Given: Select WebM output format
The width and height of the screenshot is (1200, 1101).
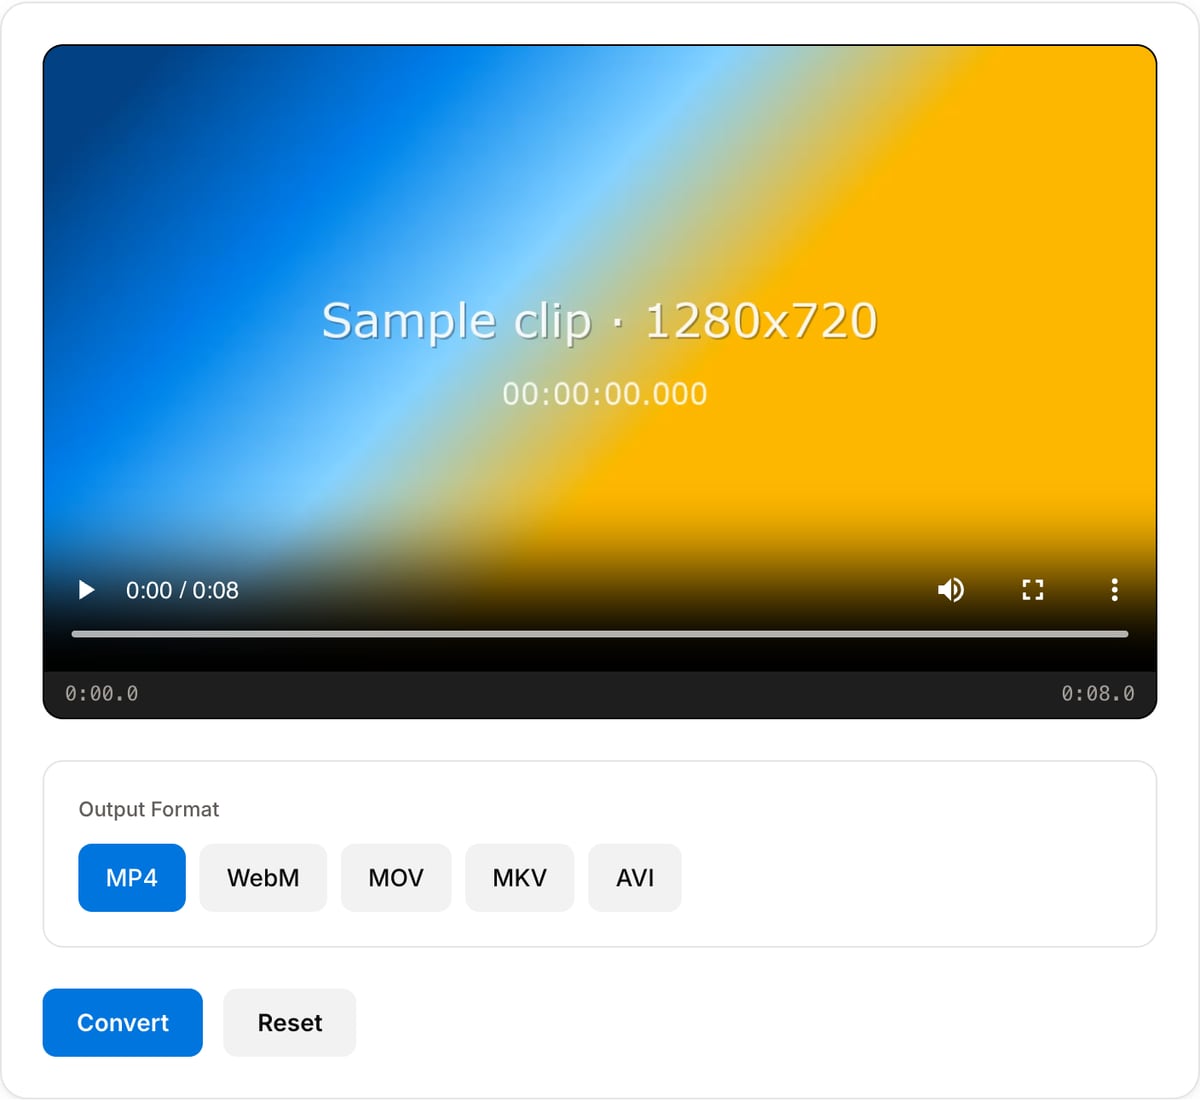Looking at the screenshot, I should [x=263, y=878].
